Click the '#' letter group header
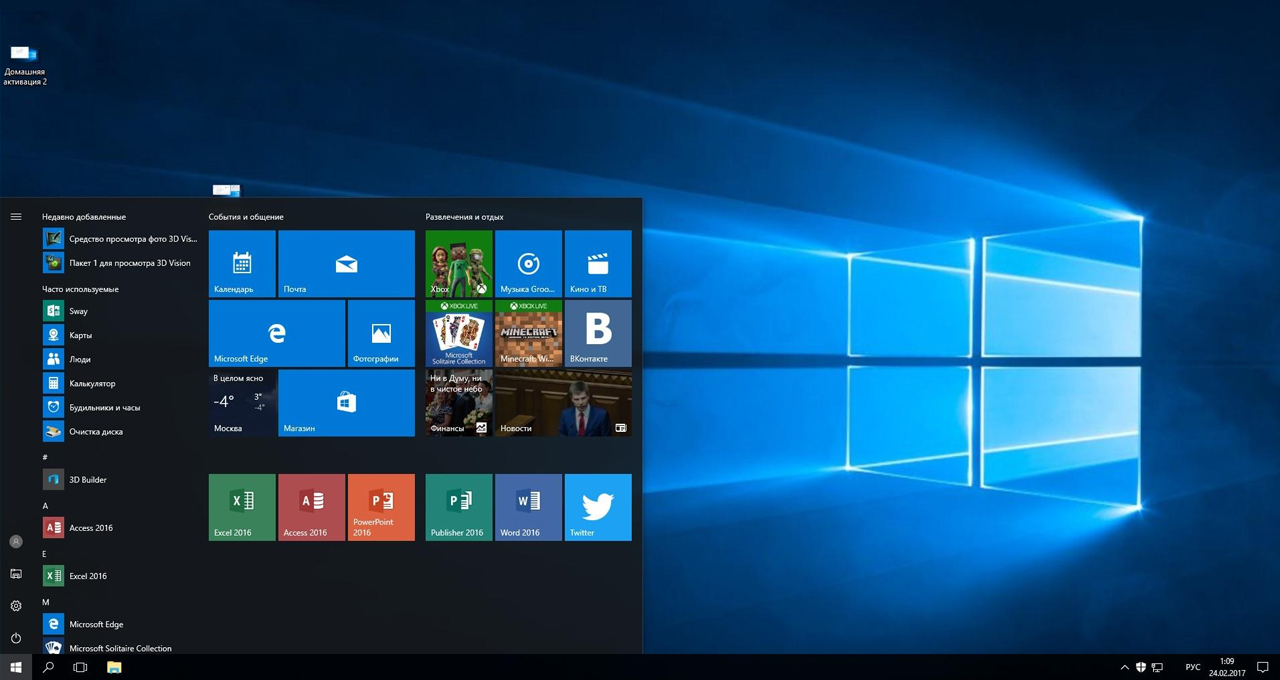Image resolution: width=1280 pixels, height=680 pixels. [45, 457]
